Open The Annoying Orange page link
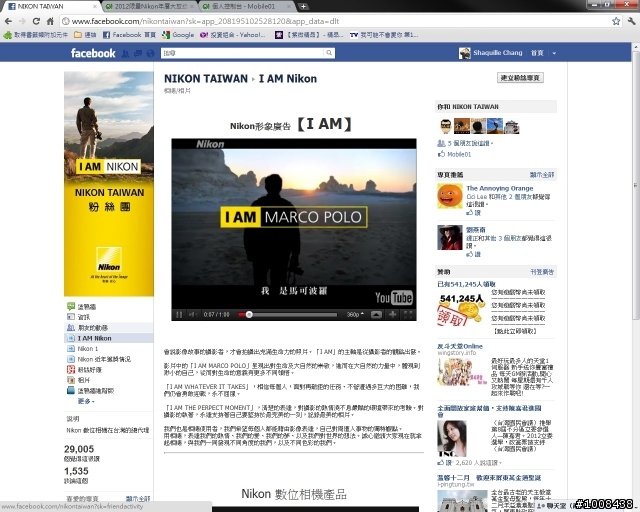This screenshot has width=640, height=512. [500, 188]
